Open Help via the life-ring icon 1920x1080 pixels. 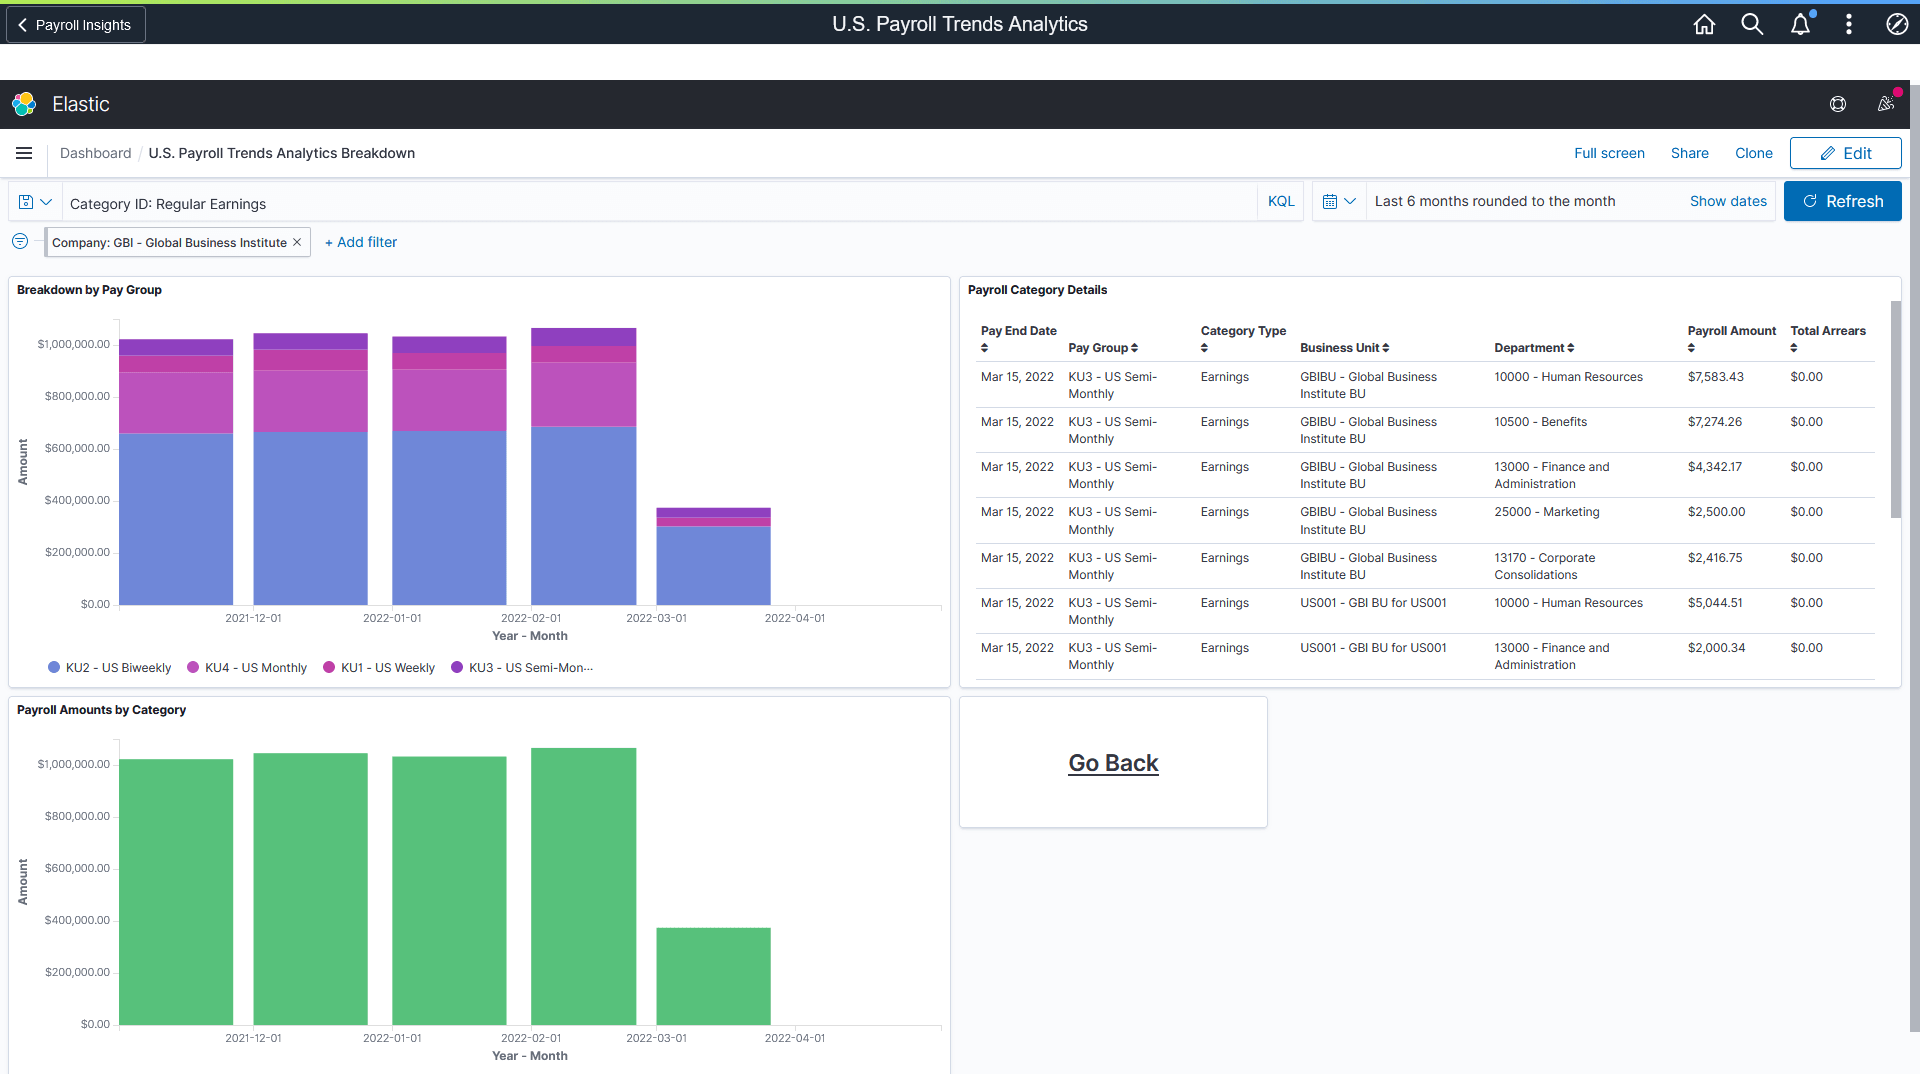click(1838, 104)
